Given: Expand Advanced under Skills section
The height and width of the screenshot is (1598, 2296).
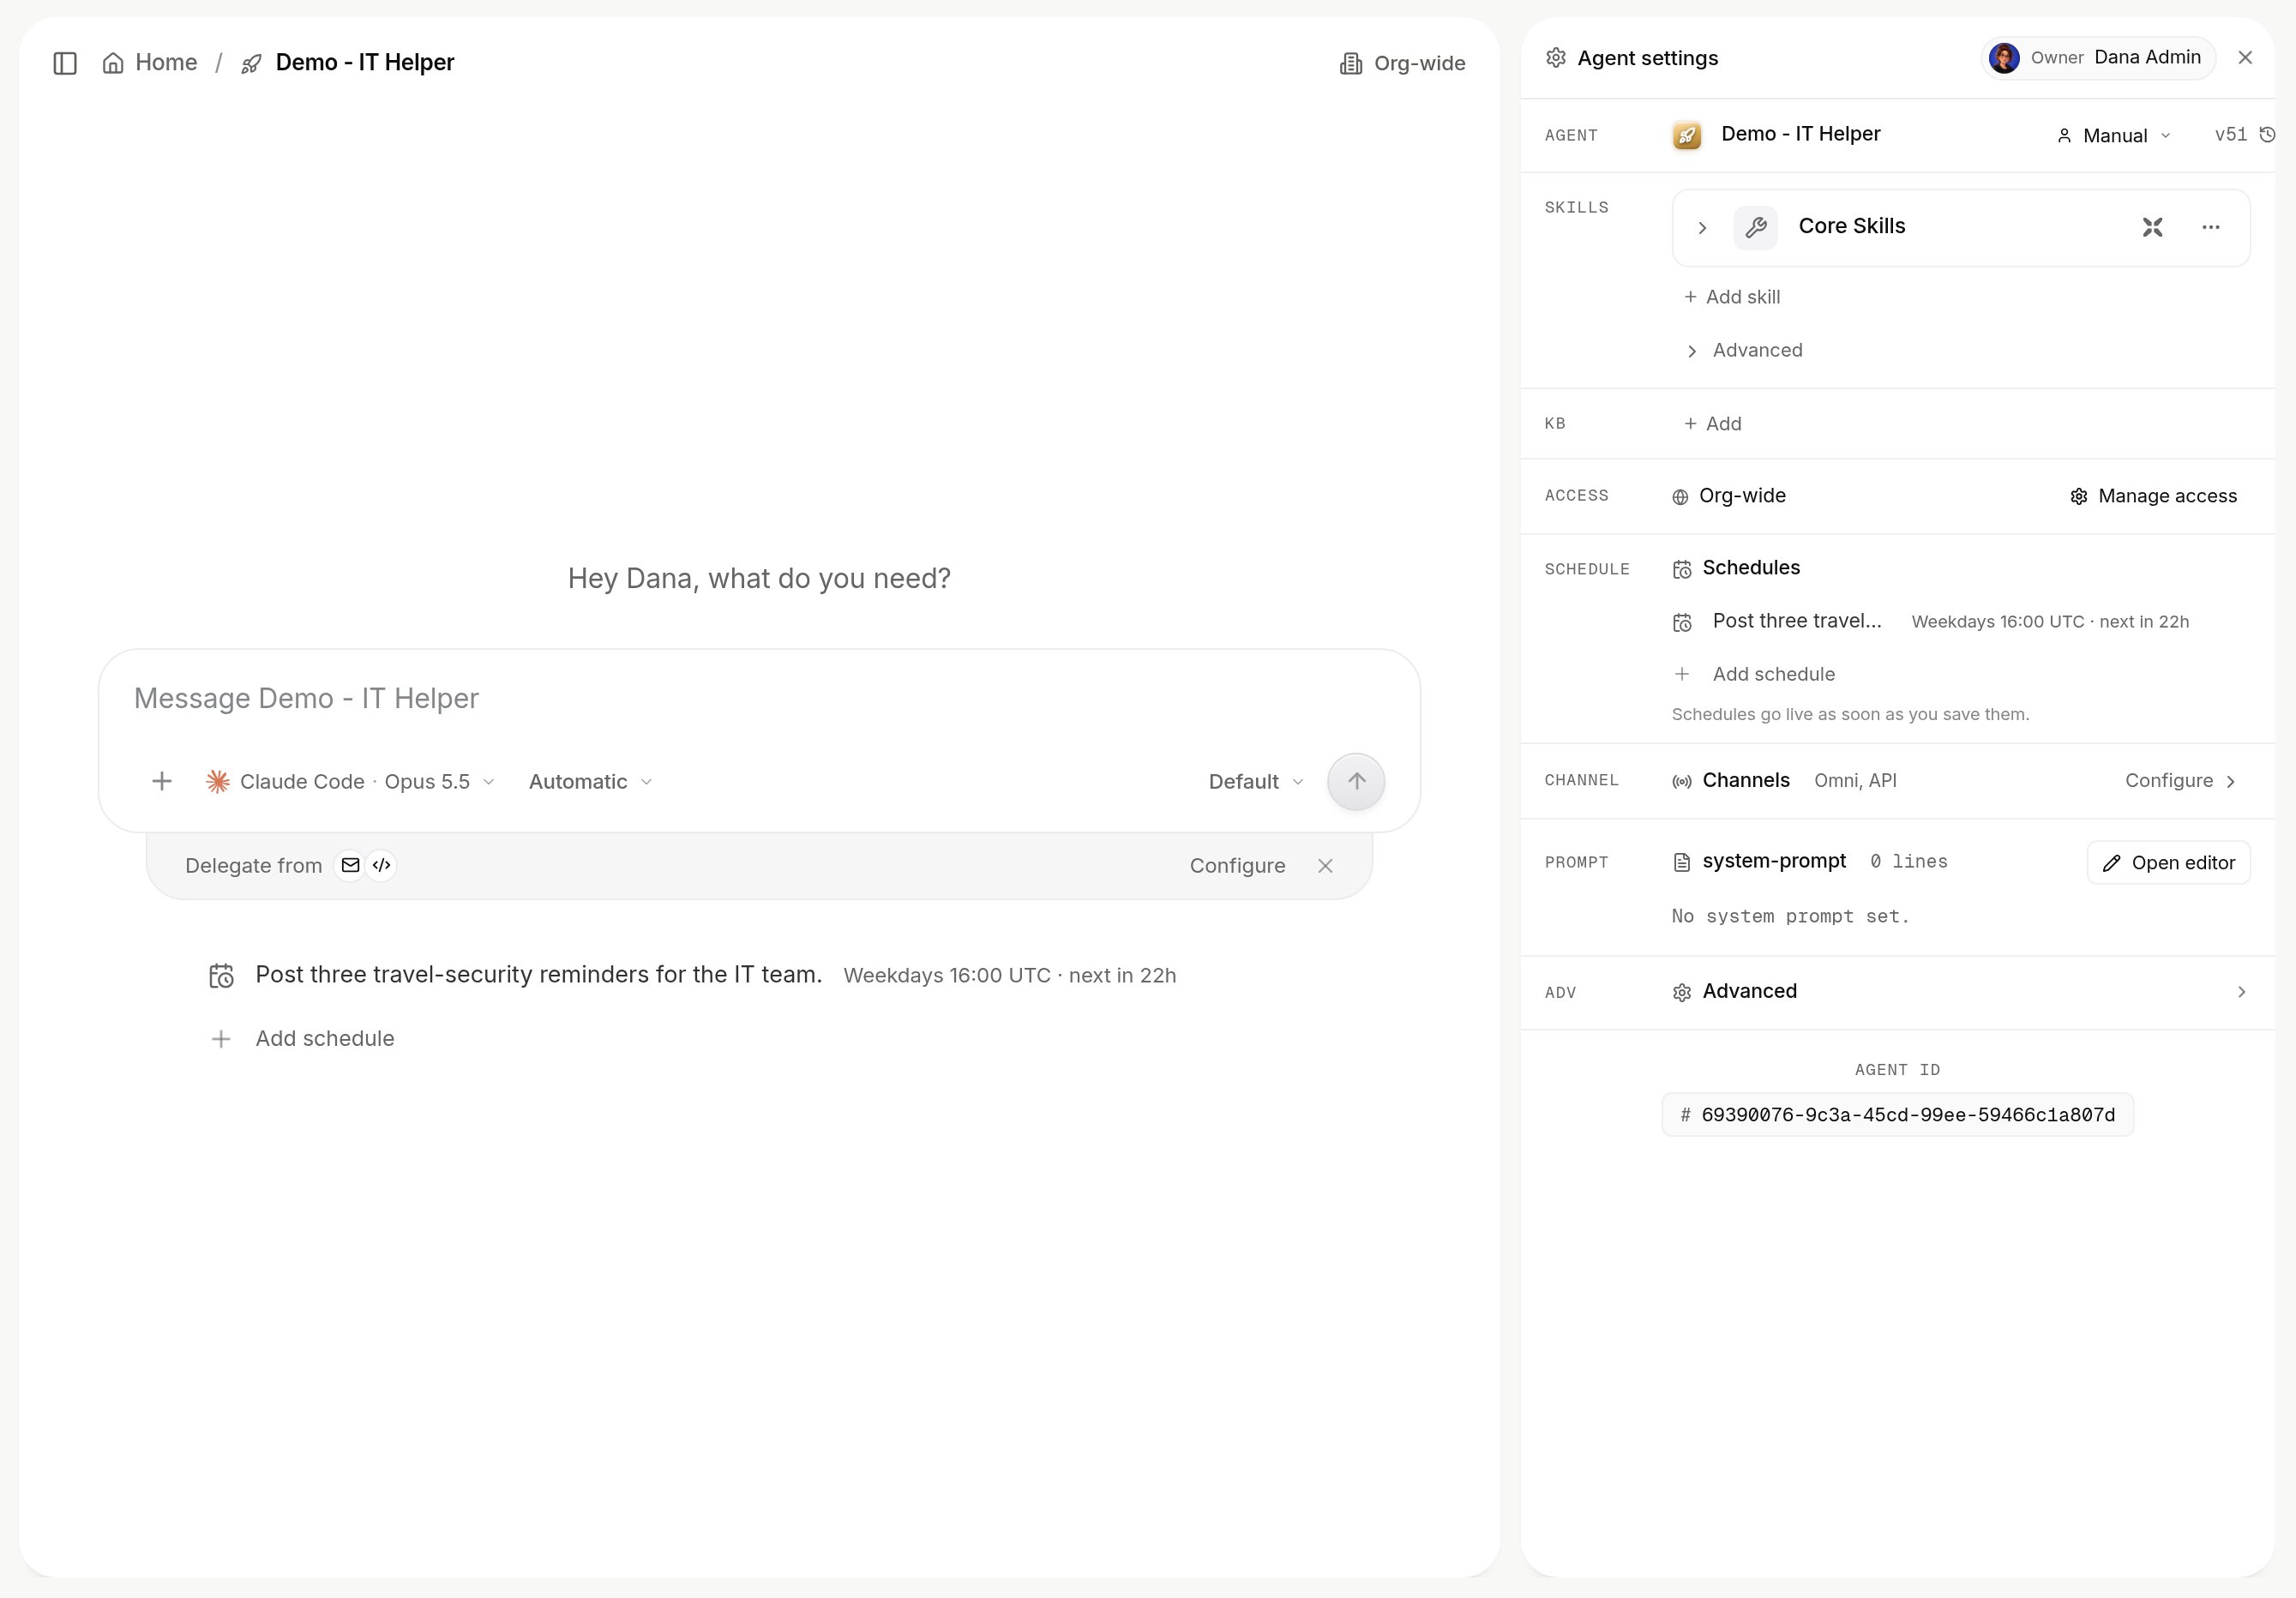Looking at the screenshot, I should pyautogui.click(x=1745, y=350).
